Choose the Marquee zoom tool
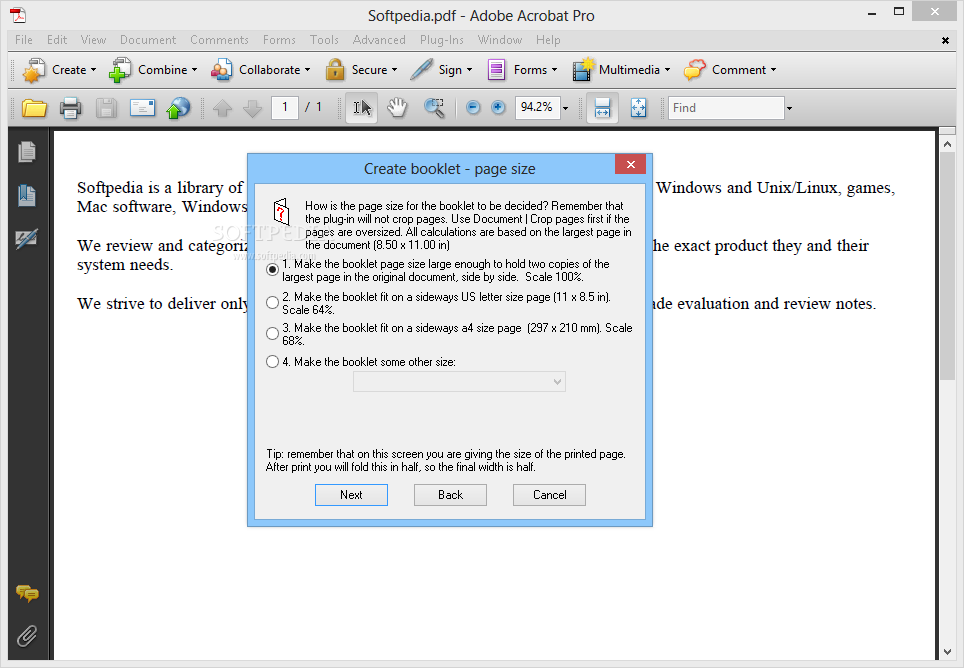964x668 pixels. point(434,108)
